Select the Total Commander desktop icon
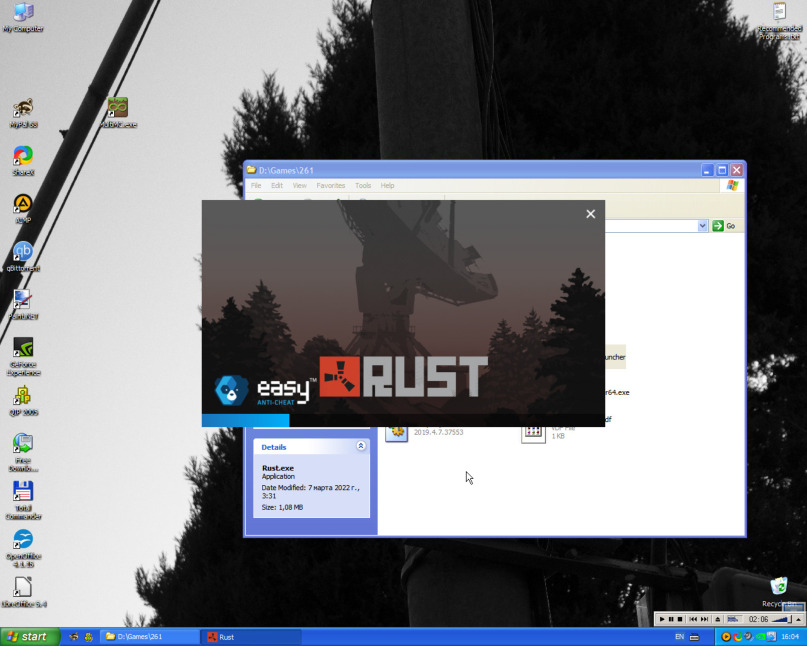 23,500
